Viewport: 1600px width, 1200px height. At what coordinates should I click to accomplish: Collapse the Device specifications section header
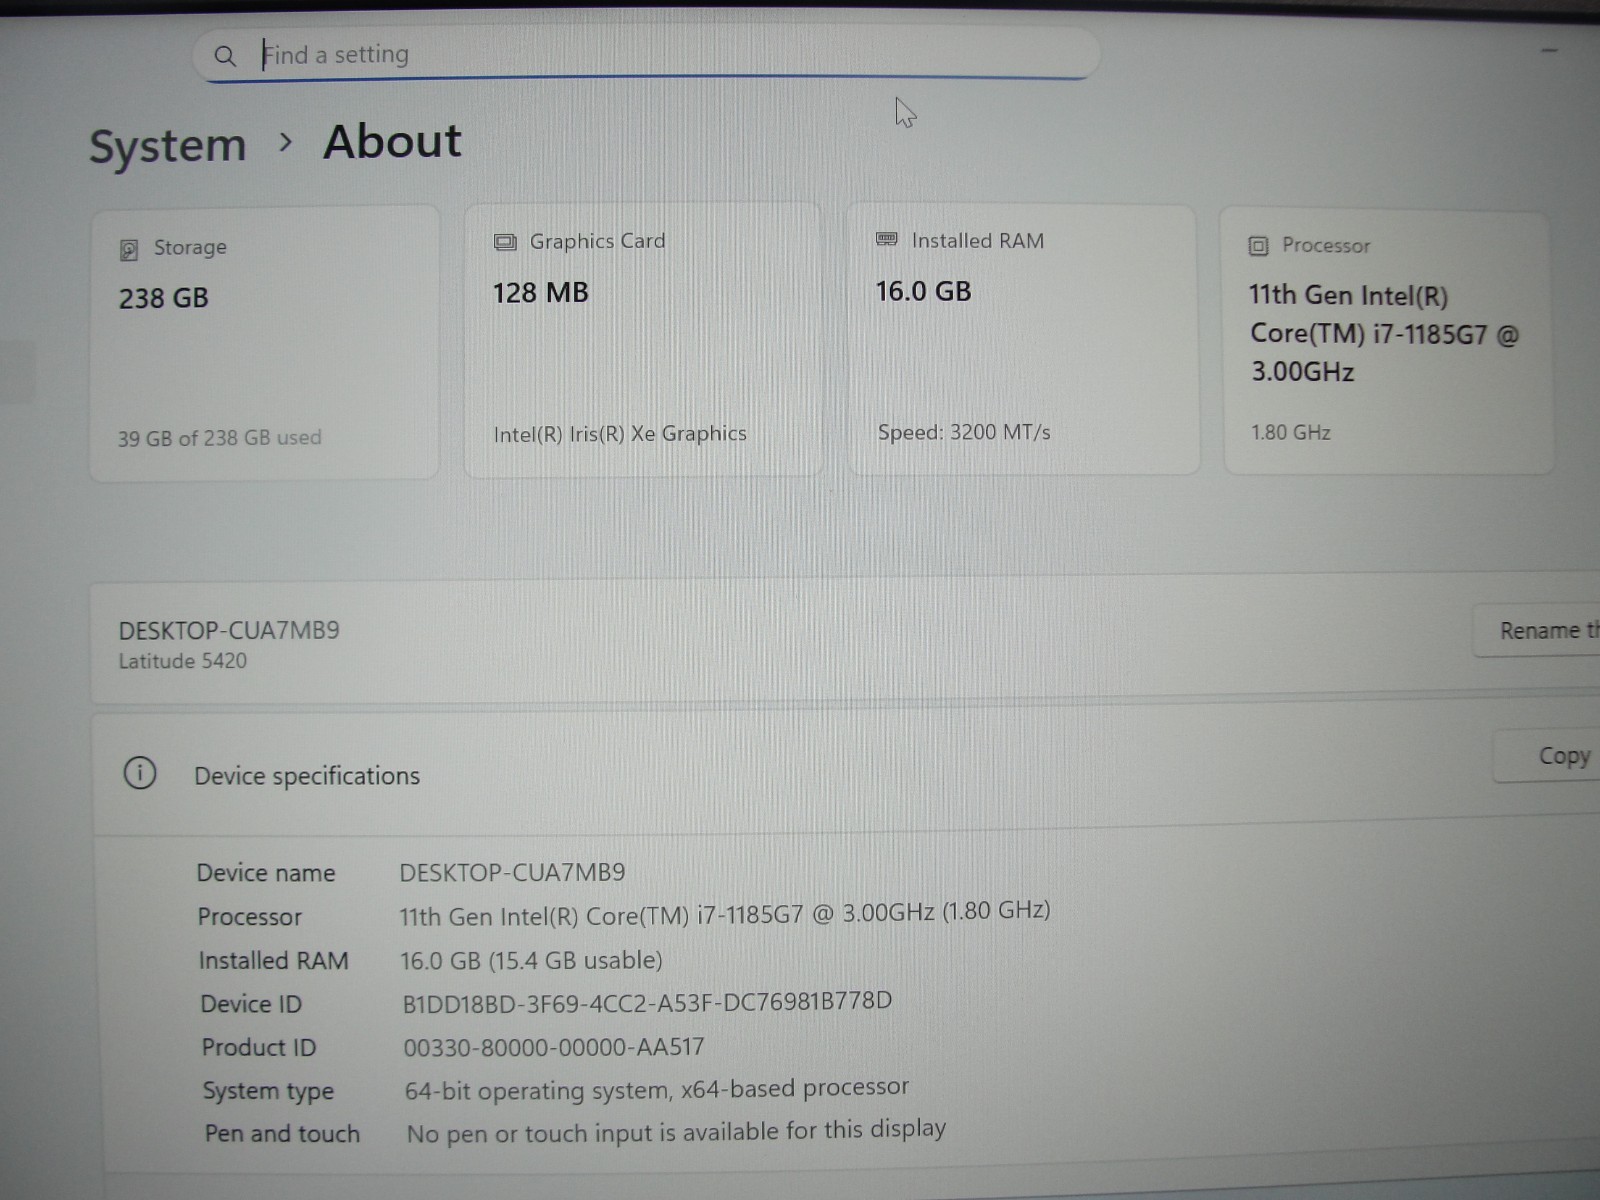(x=846, y=774)
